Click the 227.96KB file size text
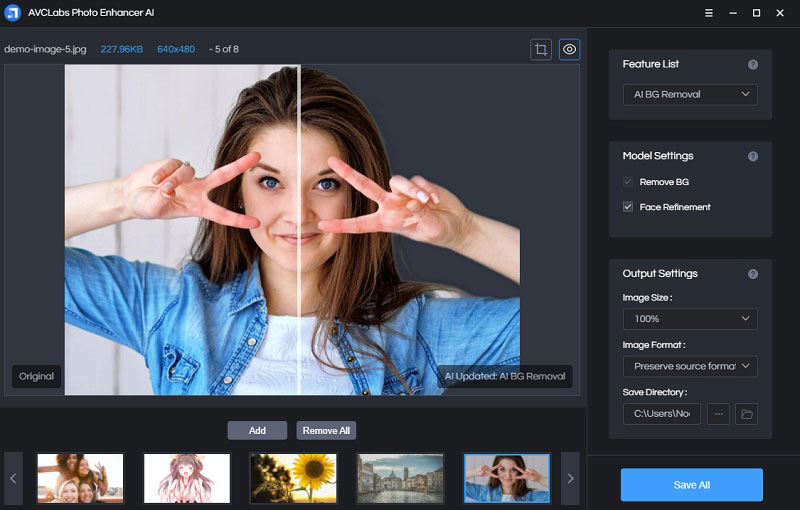The image size is (800, 510). click(121, 49)
